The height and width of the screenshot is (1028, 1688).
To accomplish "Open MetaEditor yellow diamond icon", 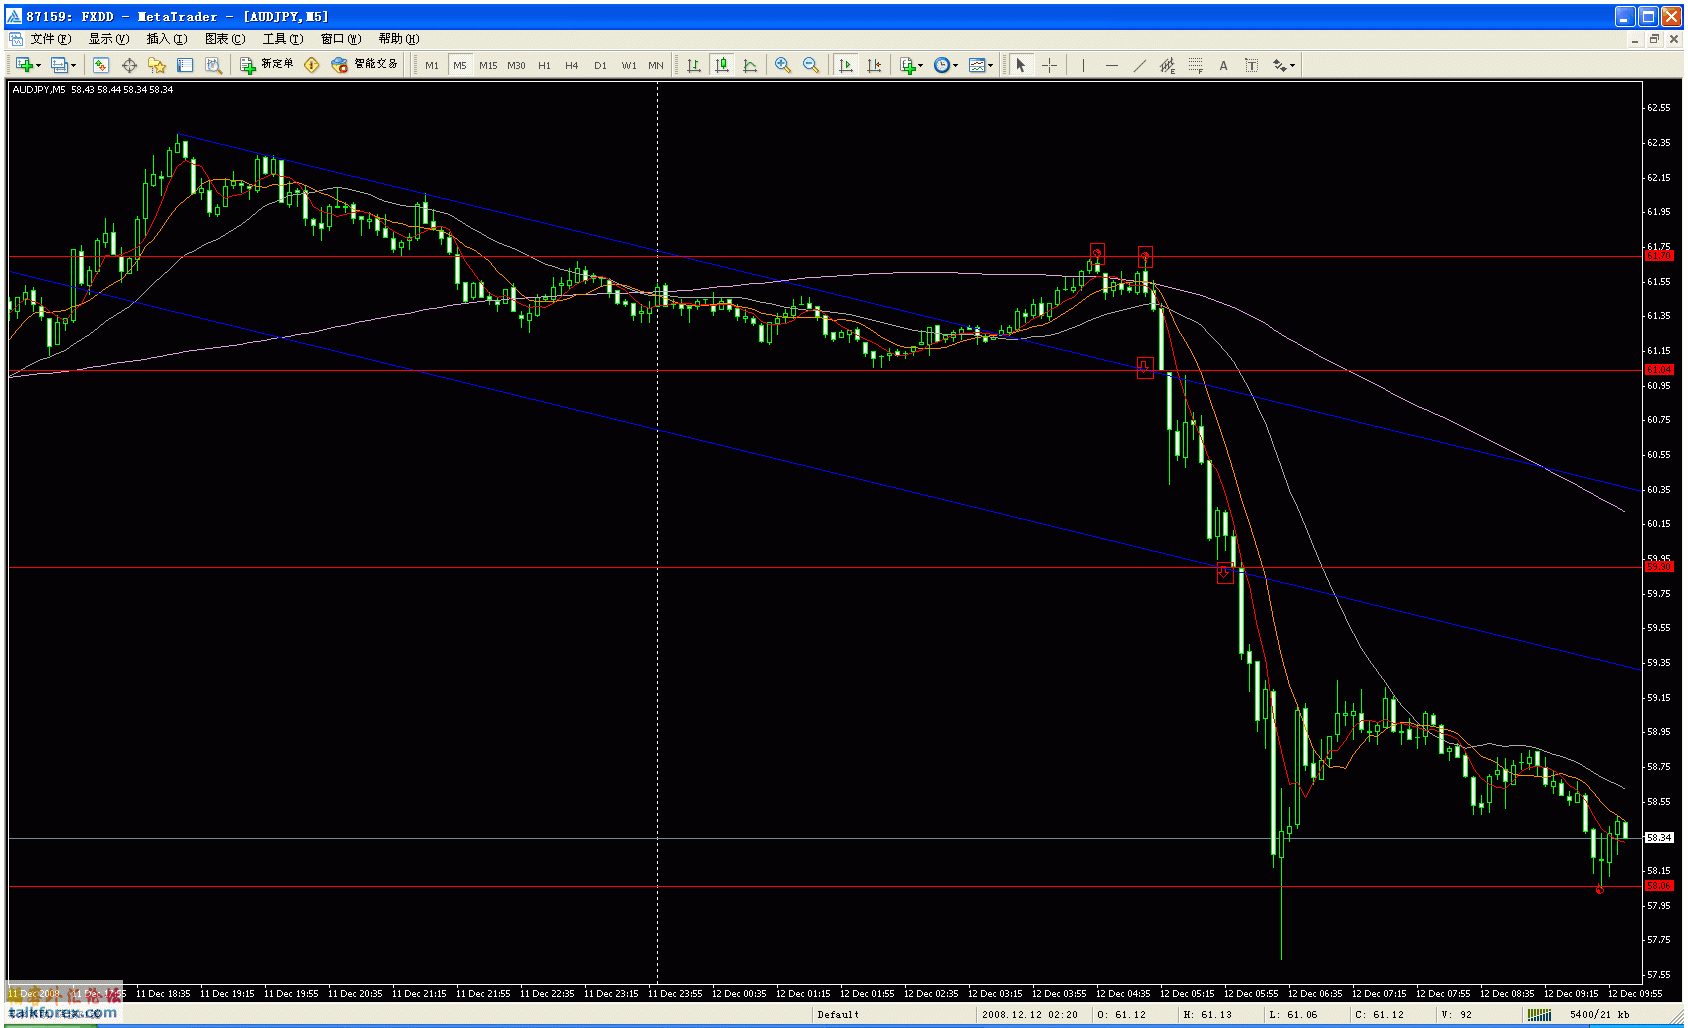I will [312, 65].
